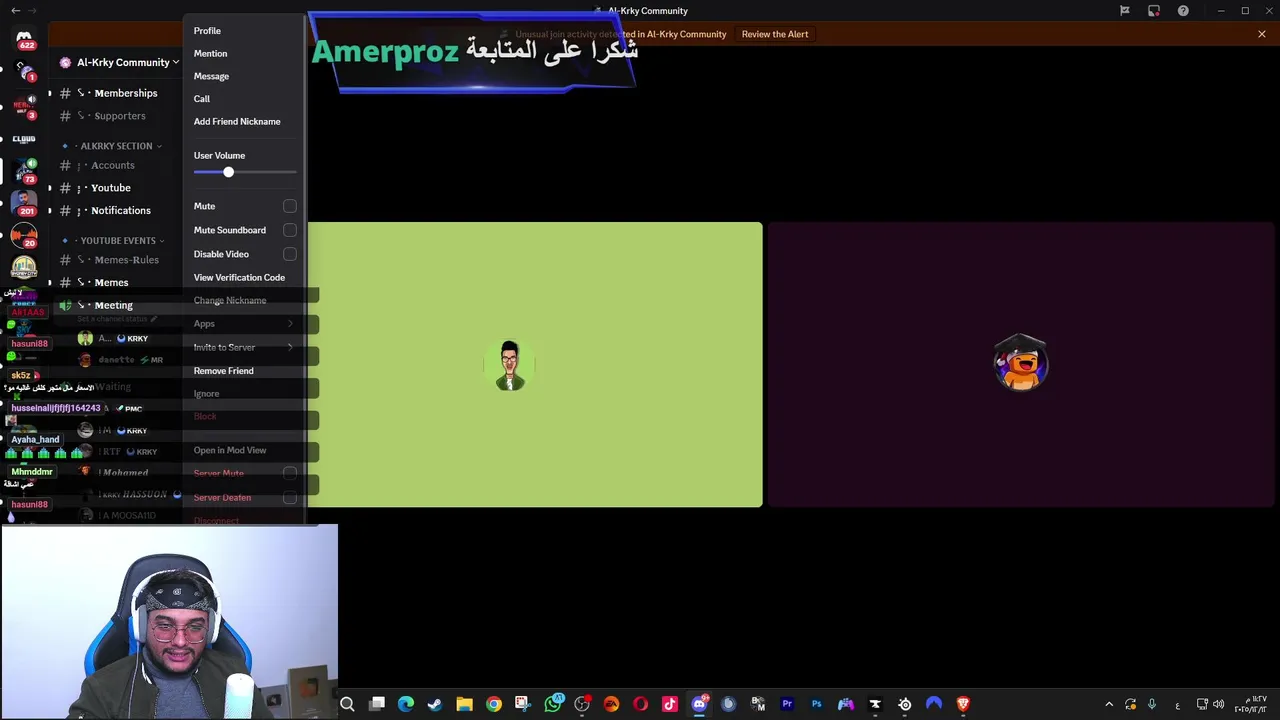The image size is (1280, 720).
Task: Launch Adobe Premiere Pro from taskbar
Action: pyautogui.click(x=787, y=704)
